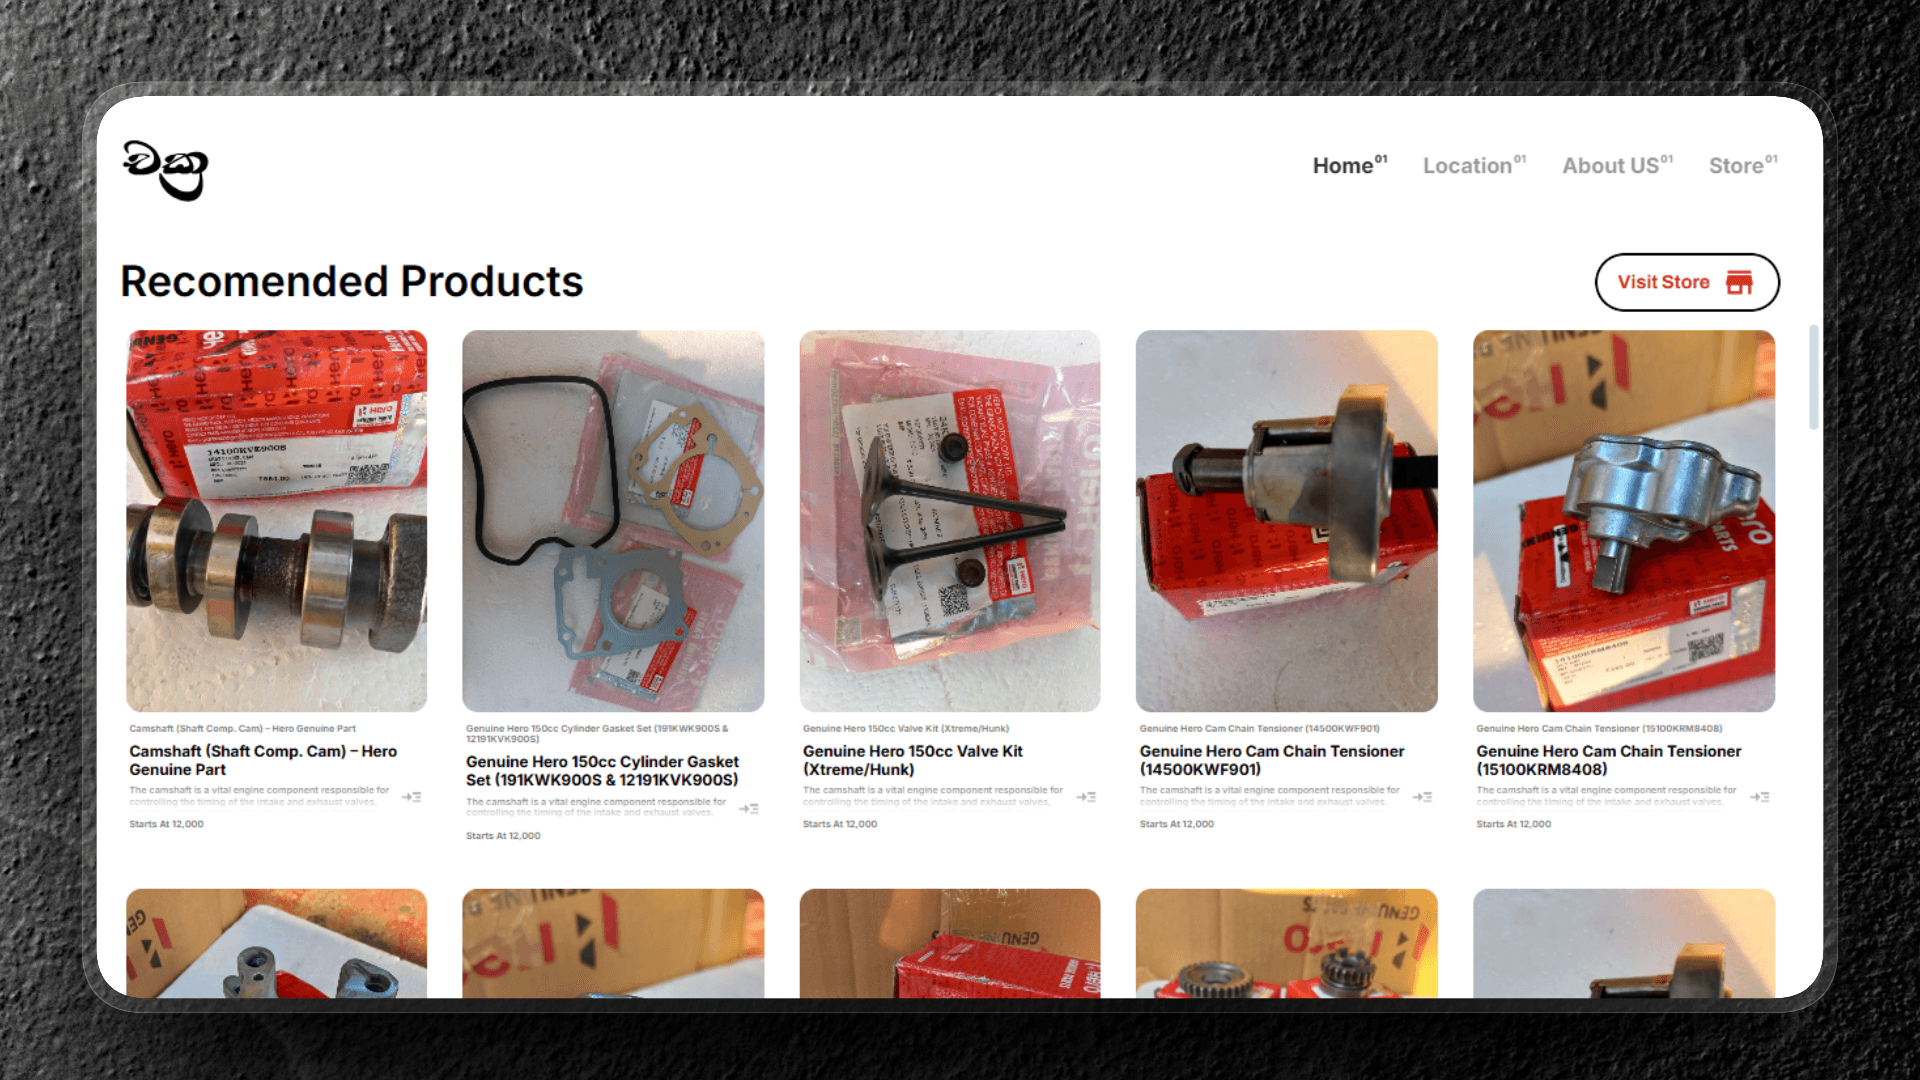1920x1080 pixels.
Task: Click the Sinhala site logo
Action: pos(165,169)
